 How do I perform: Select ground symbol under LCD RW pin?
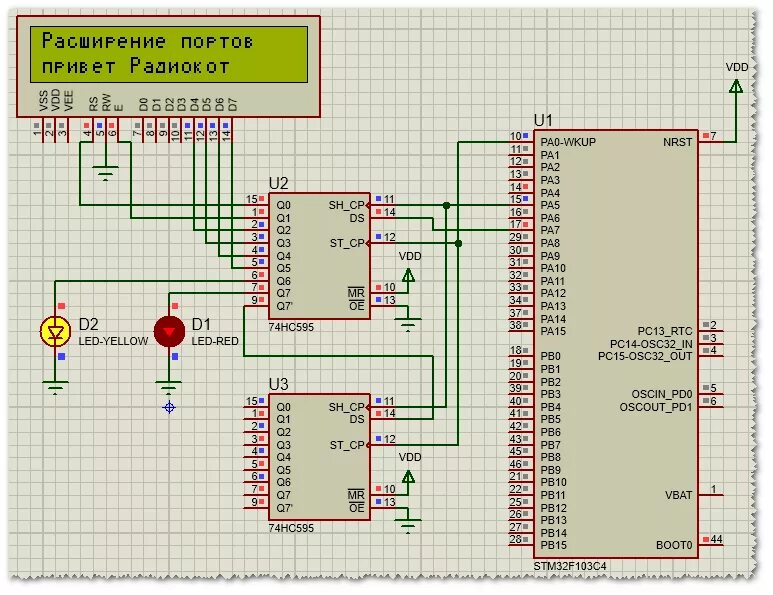point(105,173)
